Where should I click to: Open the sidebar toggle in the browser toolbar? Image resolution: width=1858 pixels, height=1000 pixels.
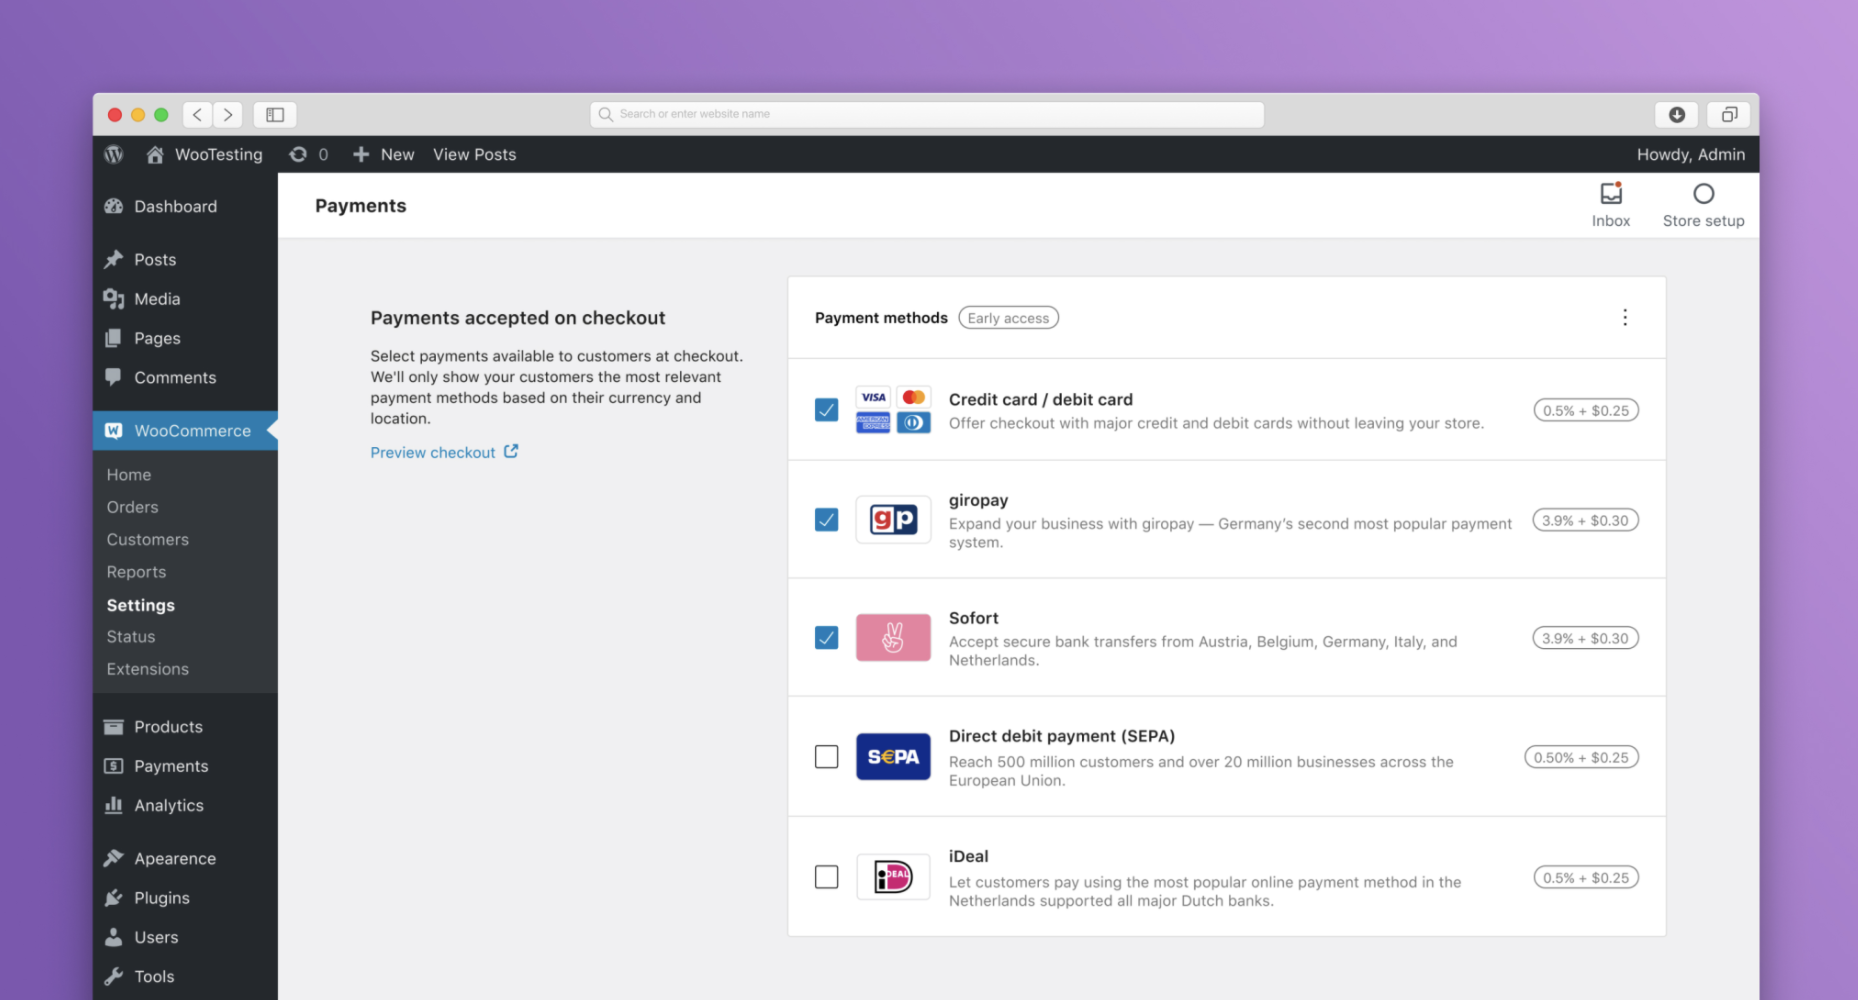tap(275, 114)
